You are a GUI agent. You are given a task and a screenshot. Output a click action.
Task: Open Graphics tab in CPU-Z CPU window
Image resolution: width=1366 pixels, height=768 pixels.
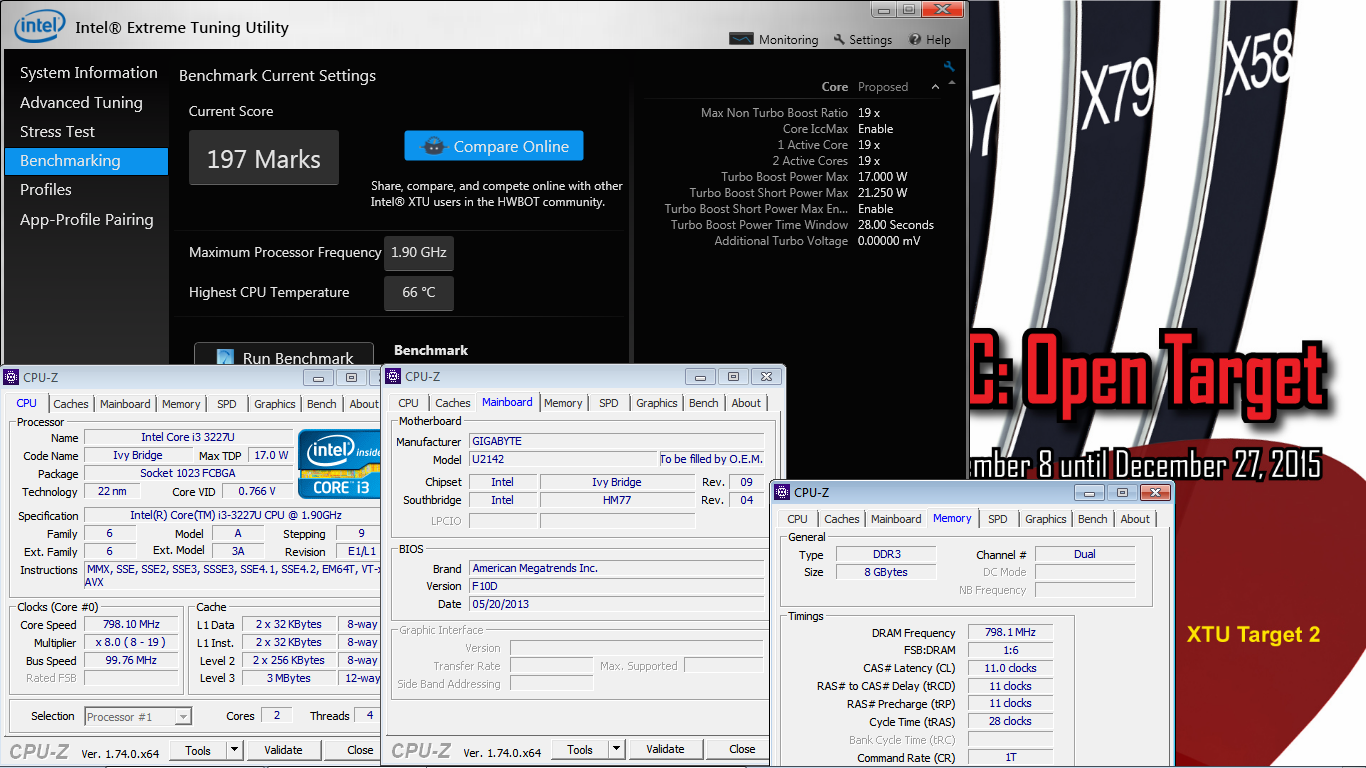pos(274,404)
